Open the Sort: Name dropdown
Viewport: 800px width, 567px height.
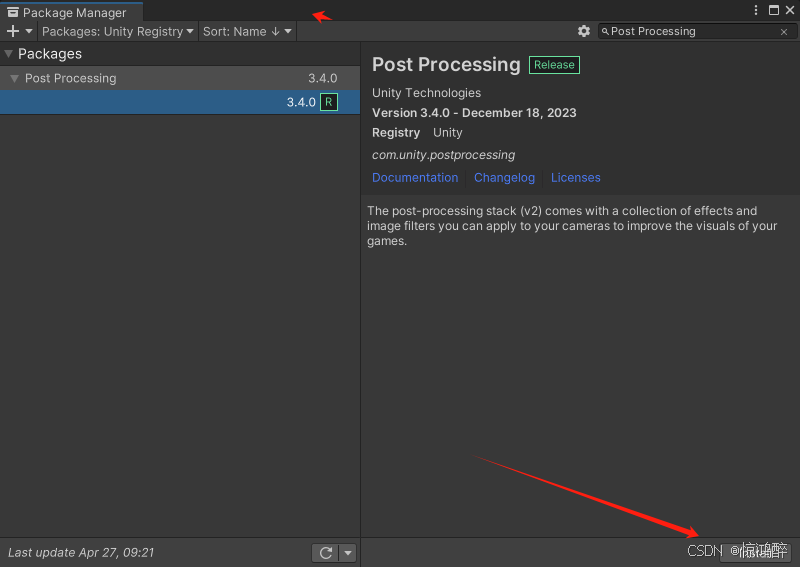tap(247, 32)
